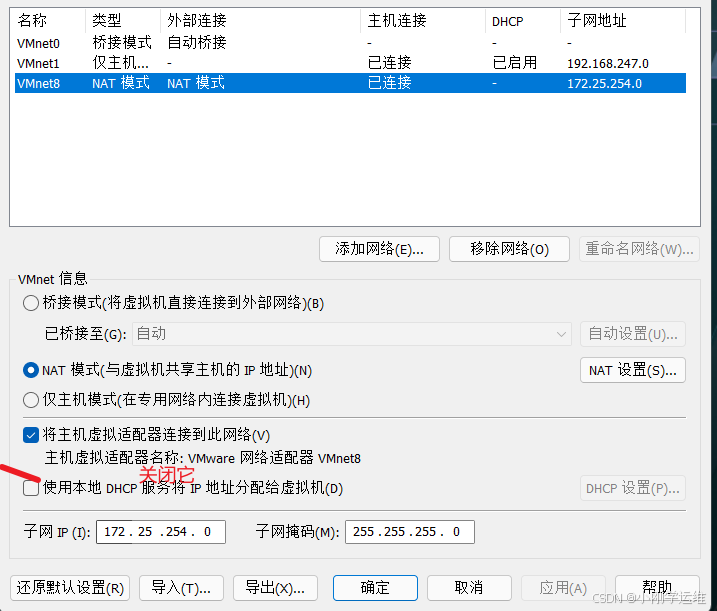Open the 已桥接至 dropdown set to 自动
Viewport: 717px width, 611px height.
352,334
